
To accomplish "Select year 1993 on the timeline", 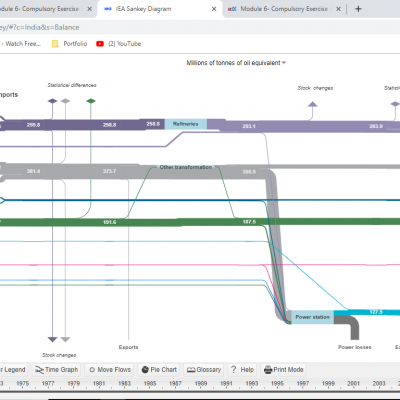I will (x=252, y=384).
